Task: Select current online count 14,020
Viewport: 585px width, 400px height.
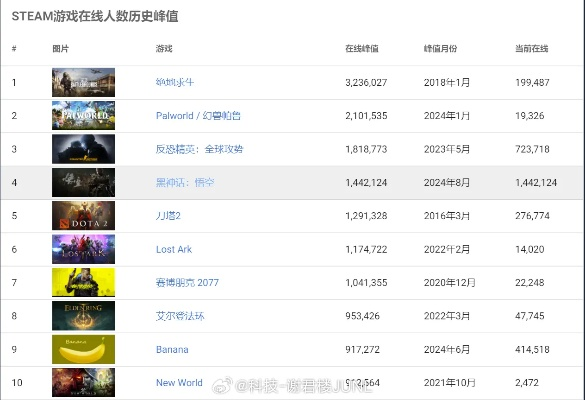Action: (x=530, y=249)
